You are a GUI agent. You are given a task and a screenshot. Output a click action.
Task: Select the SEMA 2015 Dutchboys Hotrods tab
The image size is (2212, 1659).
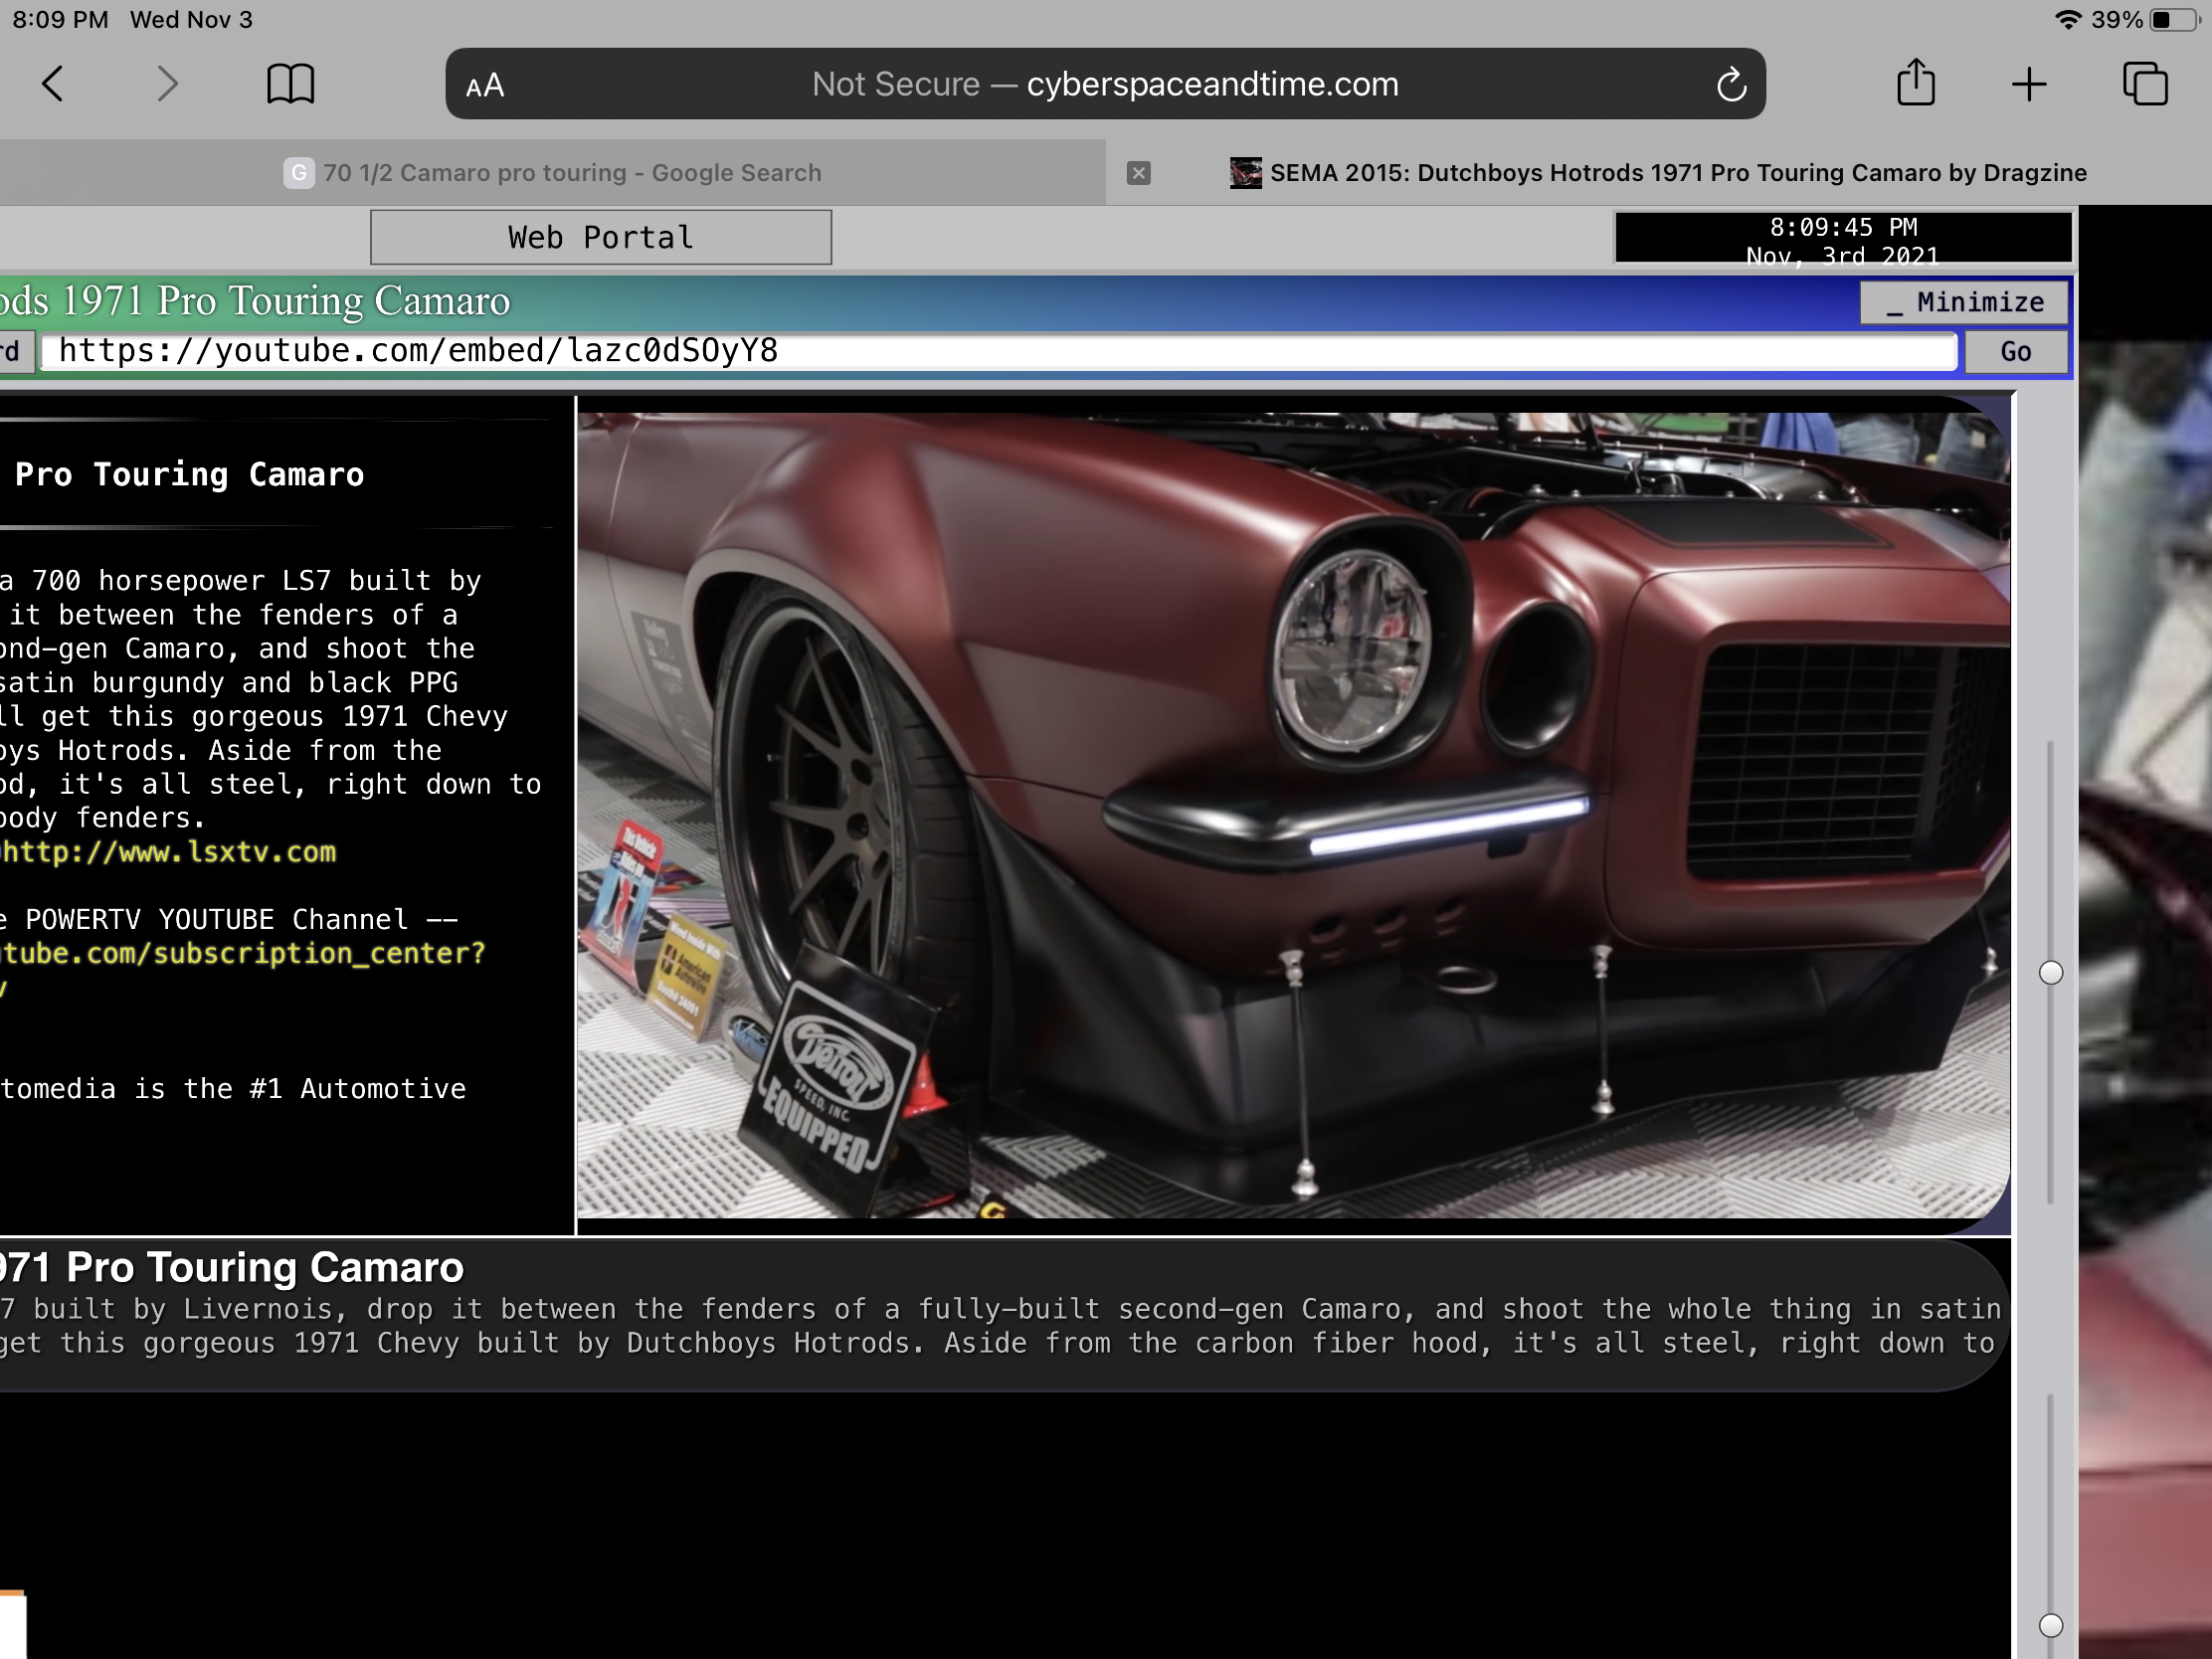(1659, 173)
